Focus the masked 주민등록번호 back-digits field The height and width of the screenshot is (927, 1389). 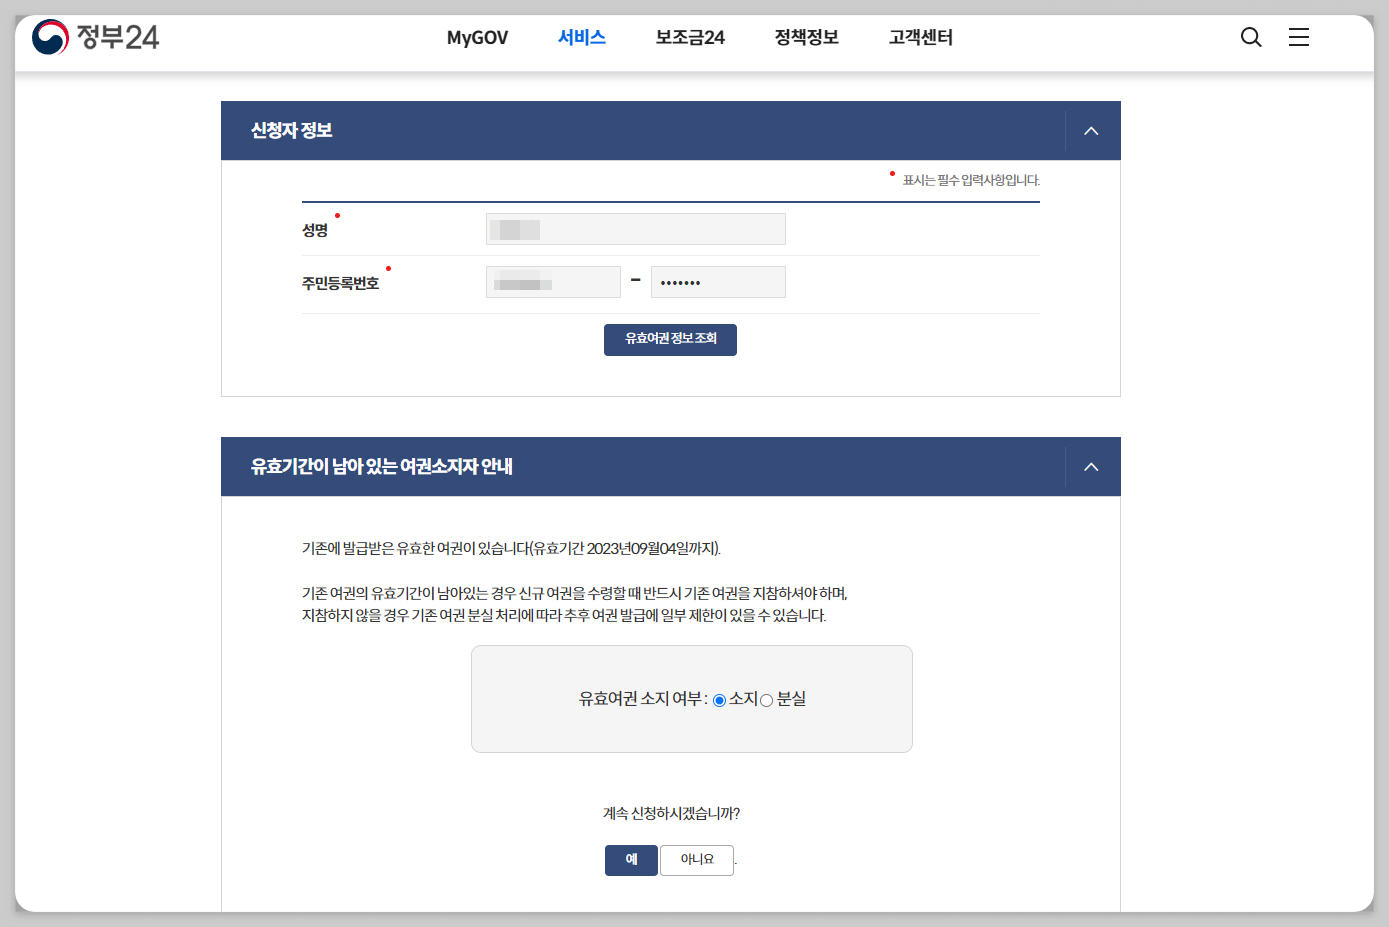pyautogui.click(x=718, y=282)
